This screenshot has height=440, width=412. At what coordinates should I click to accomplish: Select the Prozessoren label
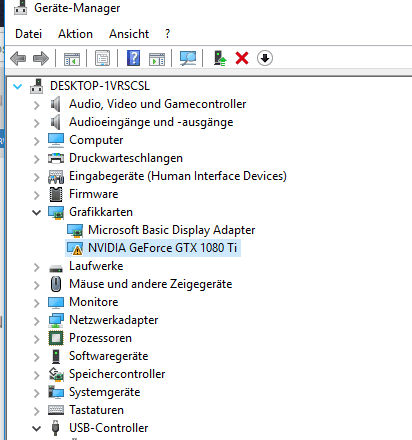pos(100,338)
